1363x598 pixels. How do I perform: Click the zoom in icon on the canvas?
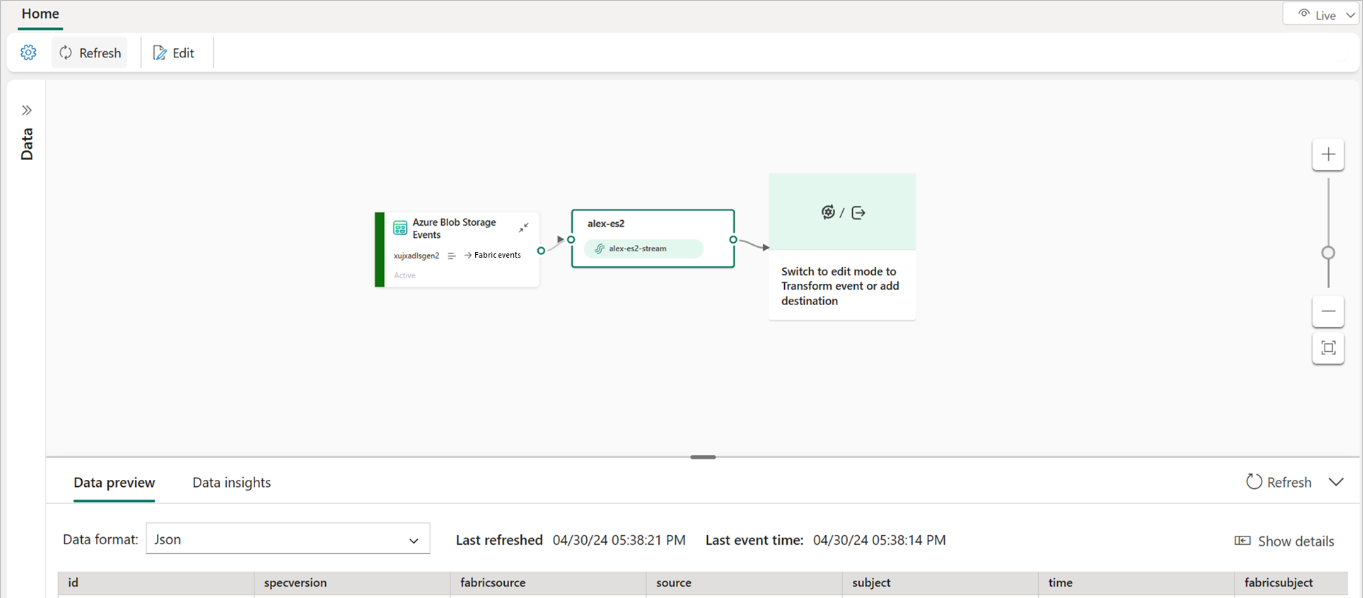coord(1327,154)
